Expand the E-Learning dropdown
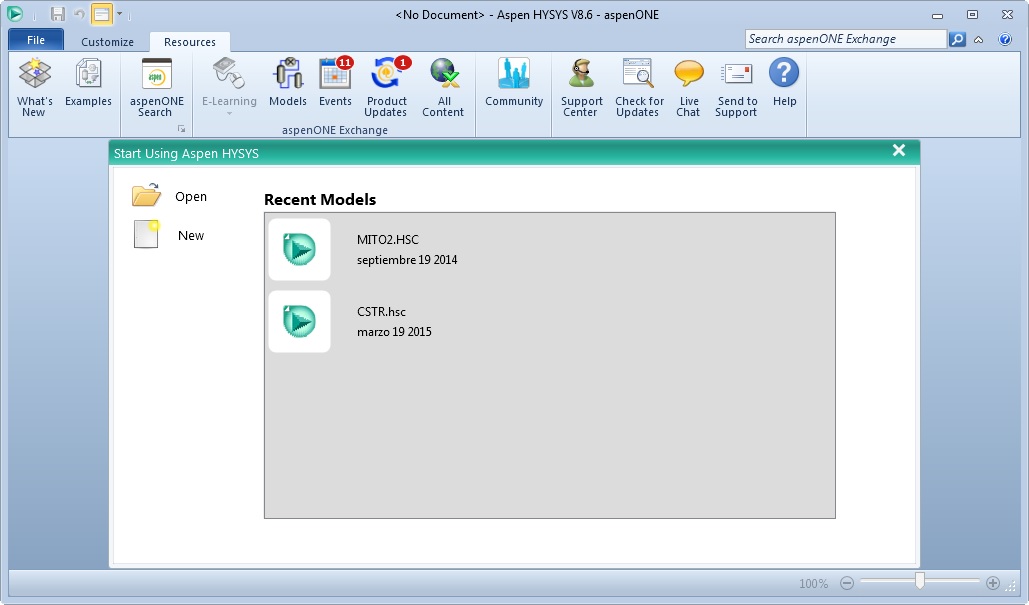 229,112
